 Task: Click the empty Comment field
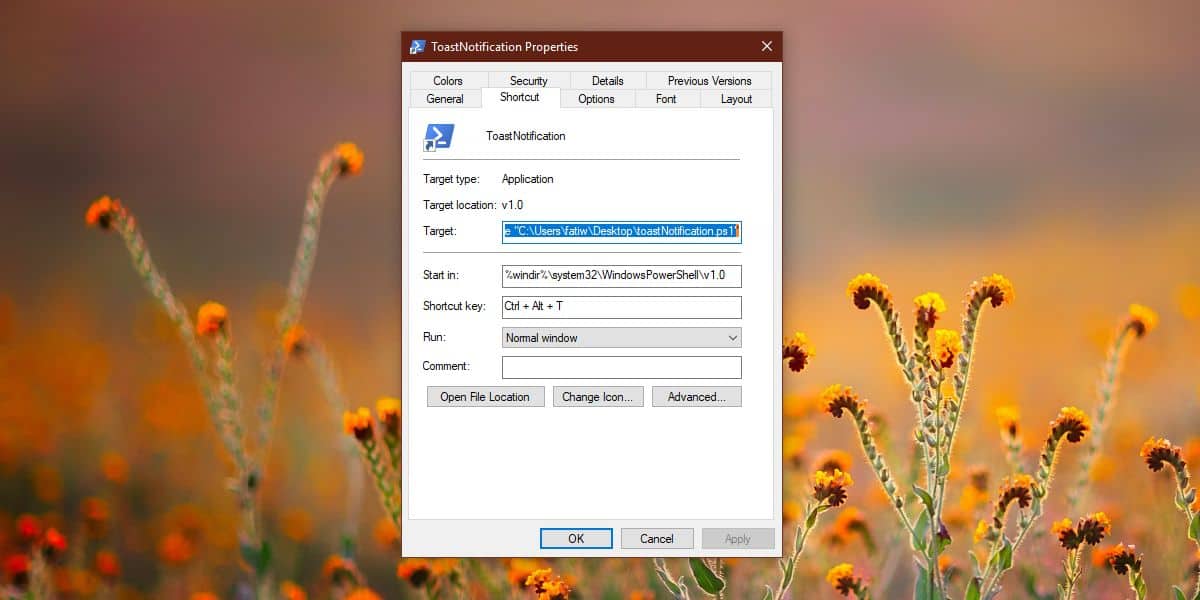(622, 367)
